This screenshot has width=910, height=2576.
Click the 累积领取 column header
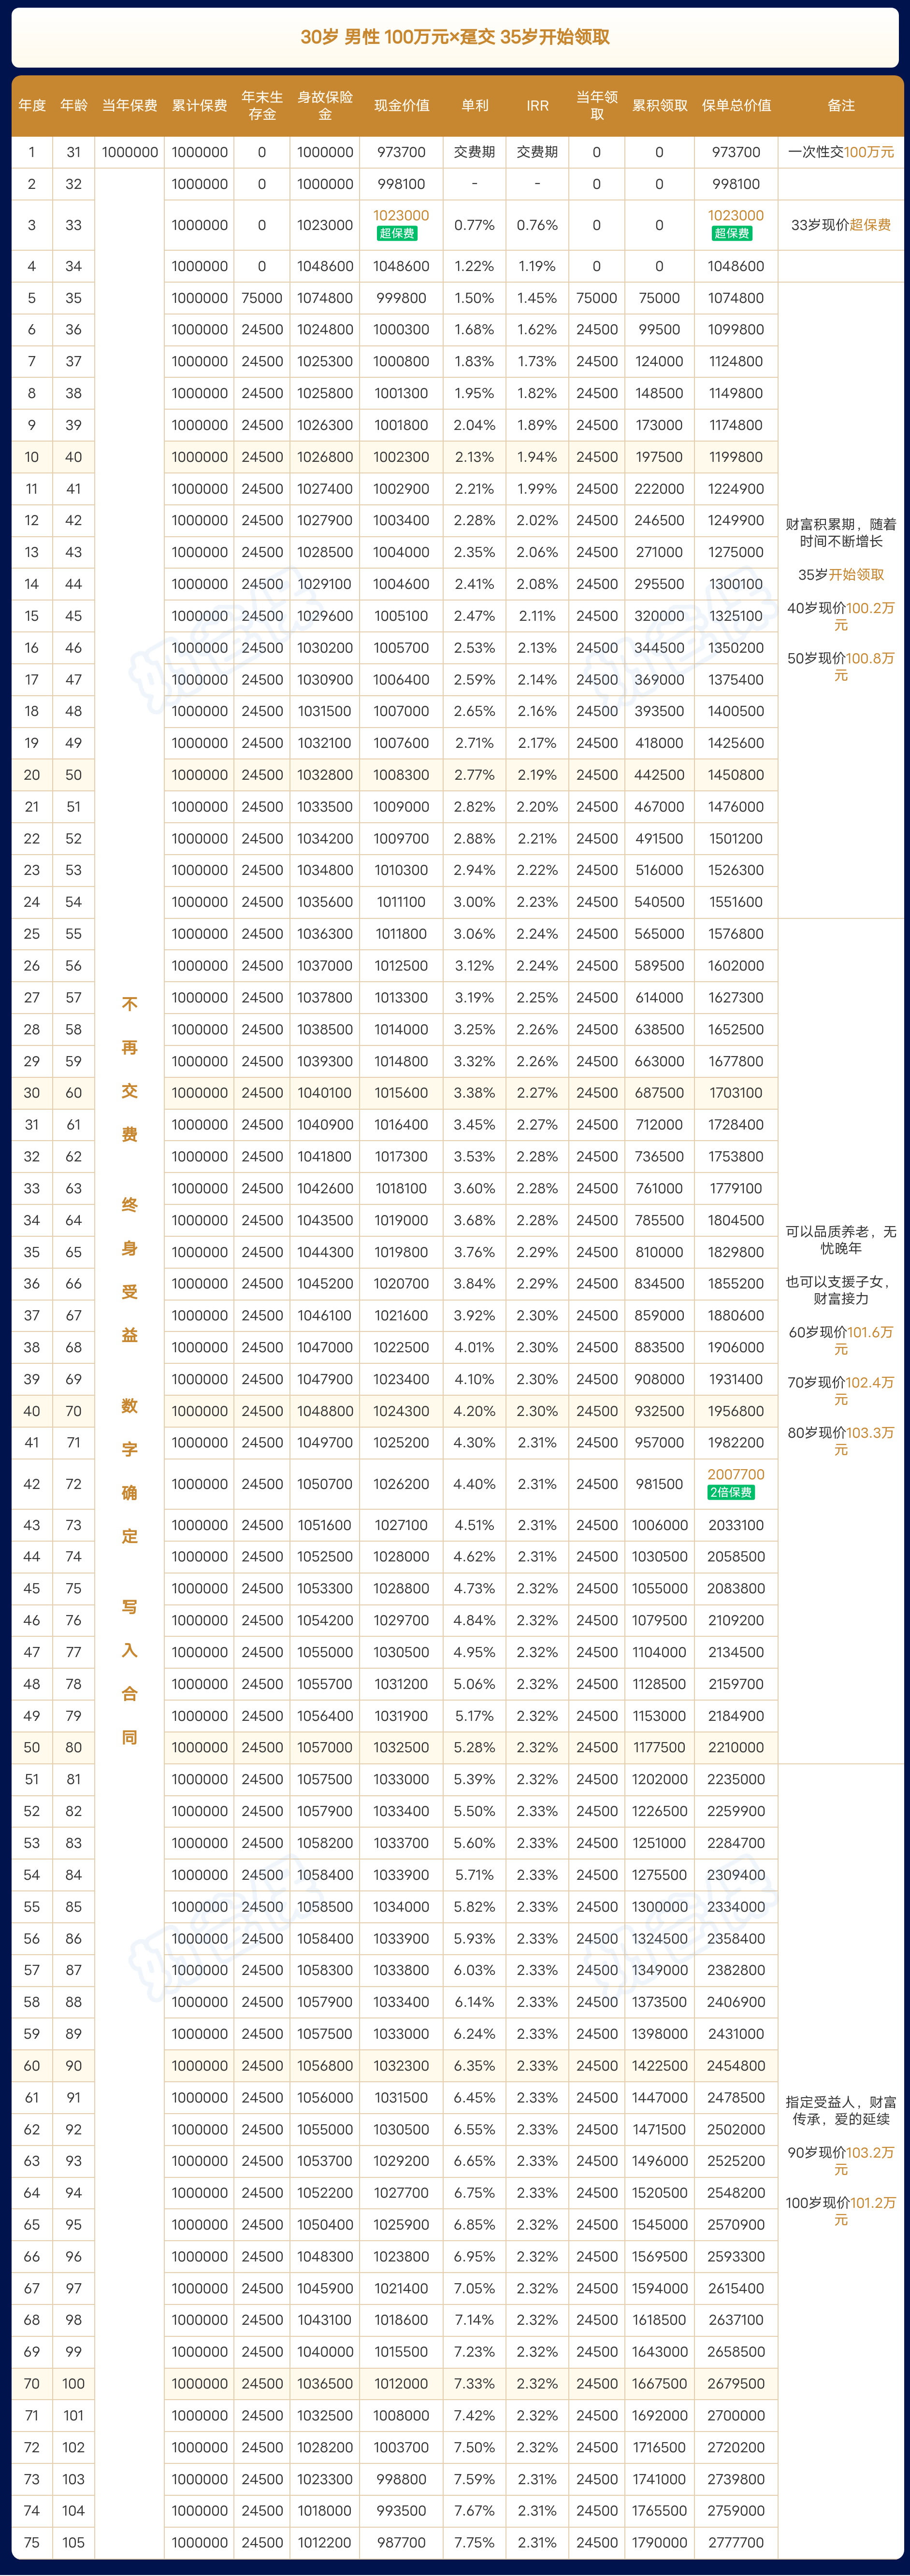coord(659,105)
